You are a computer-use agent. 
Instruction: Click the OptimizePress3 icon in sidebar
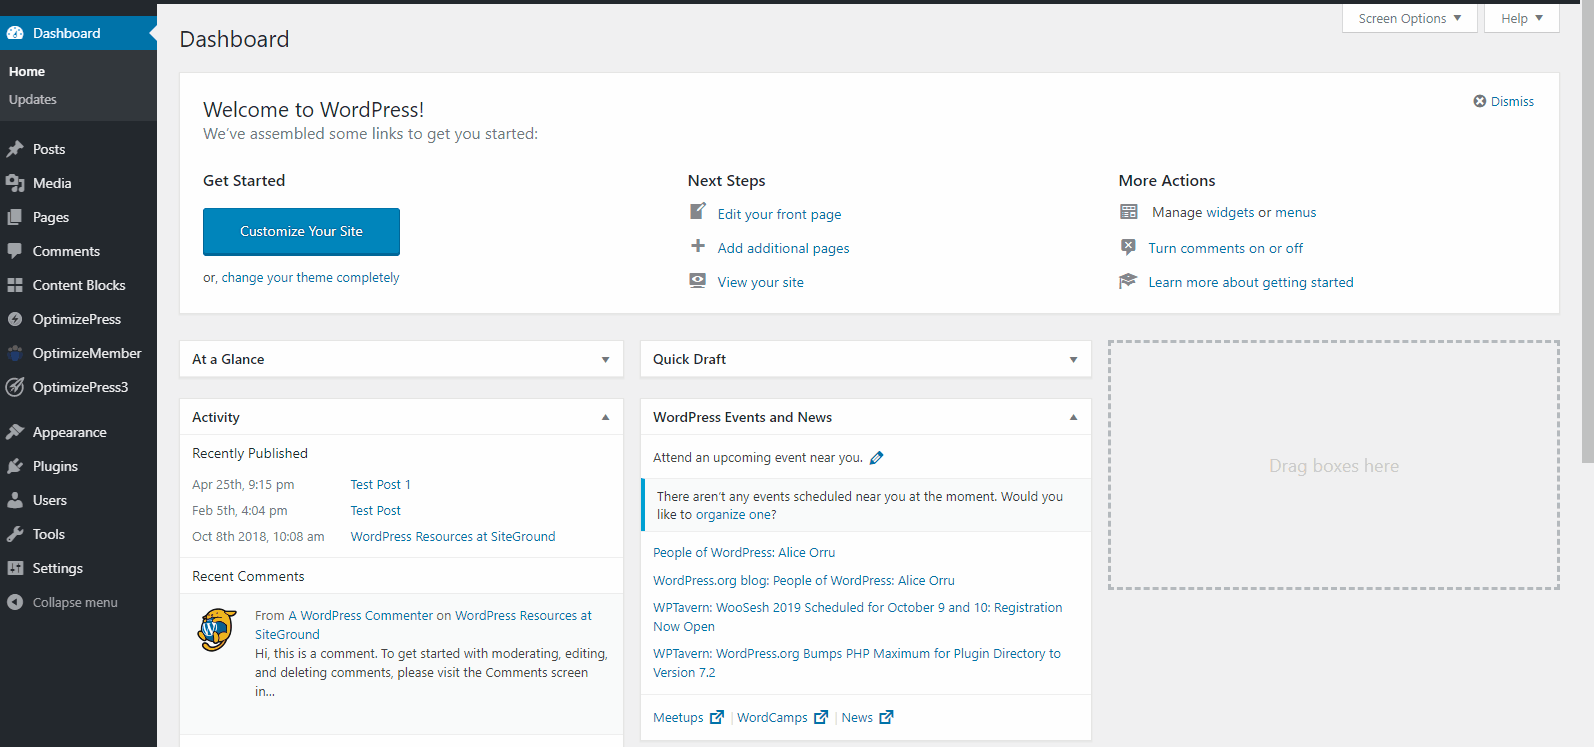(15, 387)
